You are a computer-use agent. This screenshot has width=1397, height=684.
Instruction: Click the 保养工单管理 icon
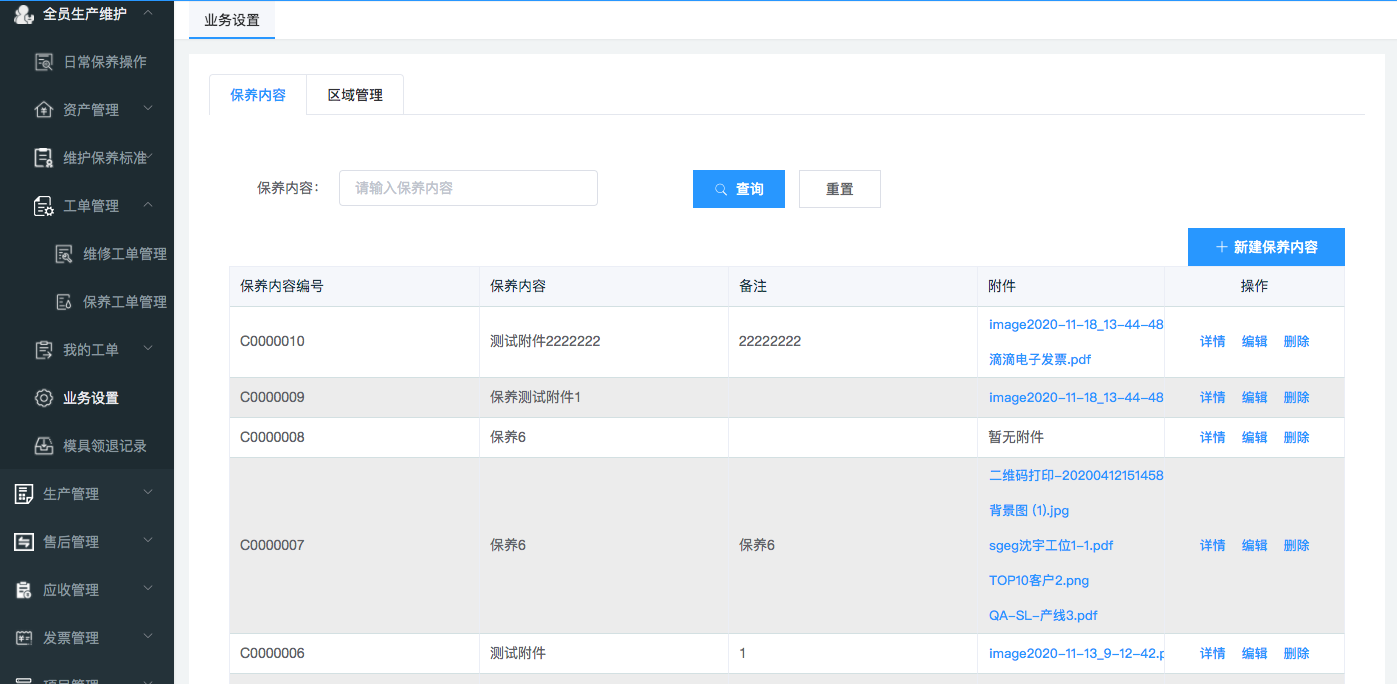pyautogui.click(x=64, y=302)
